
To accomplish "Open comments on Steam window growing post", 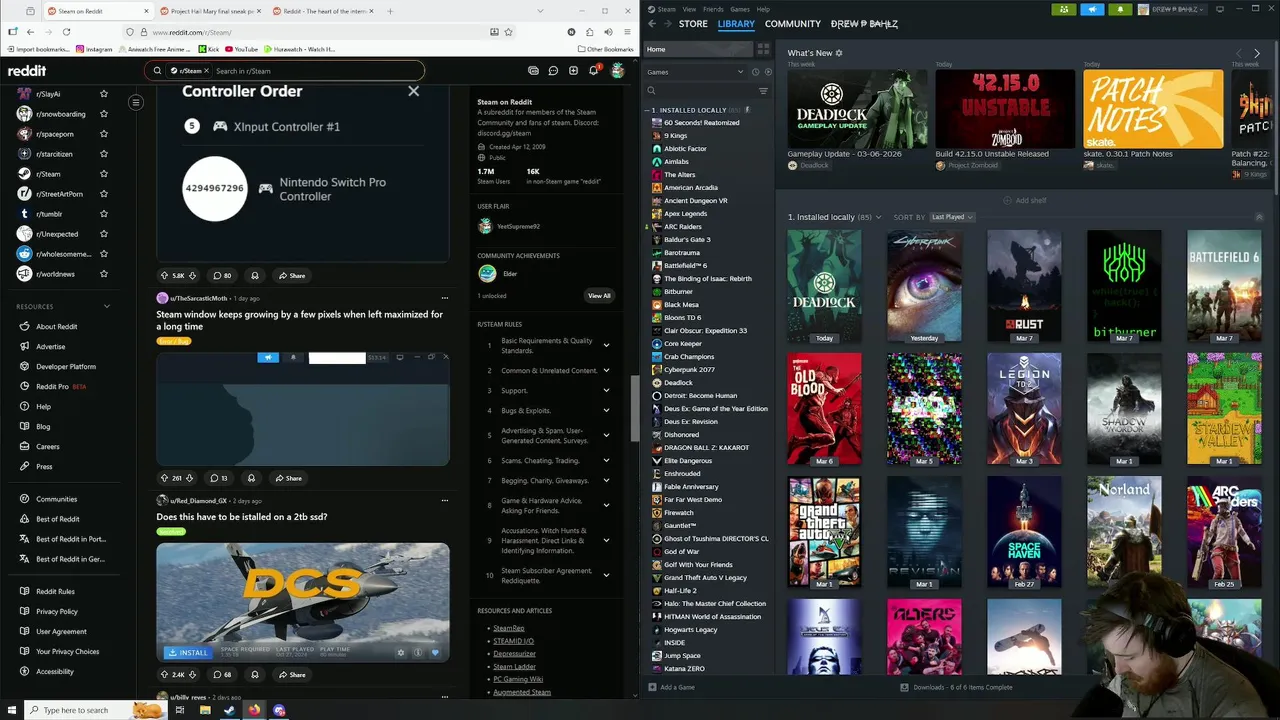I will (219, 478).
